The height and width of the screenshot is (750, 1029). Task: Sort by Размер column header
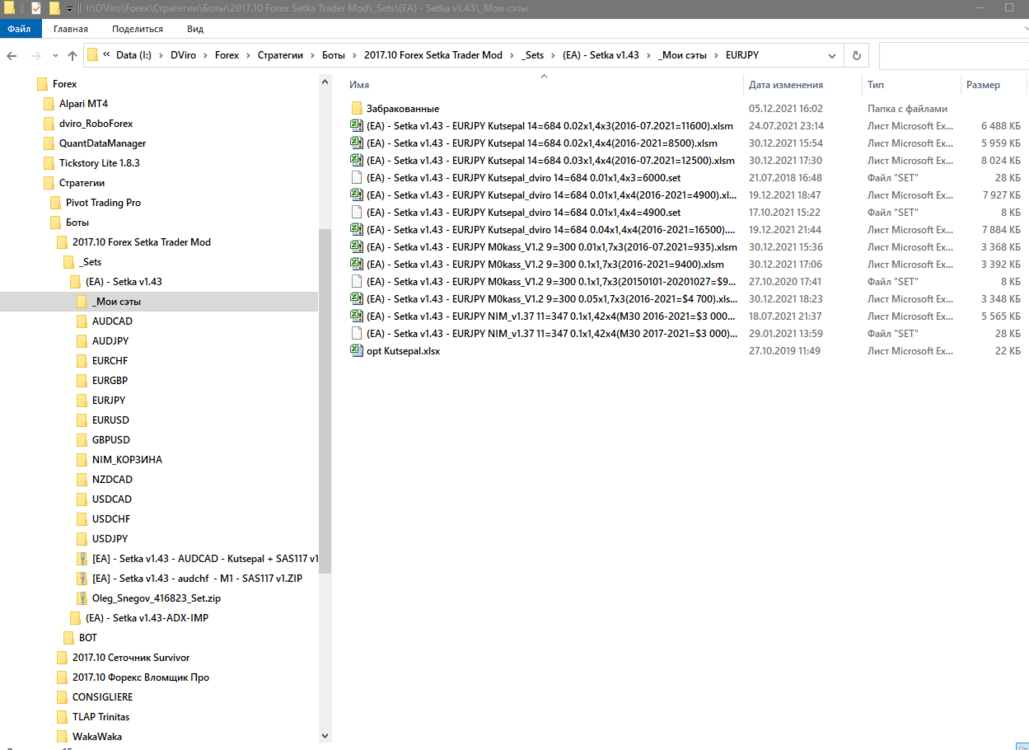point(983,85)
